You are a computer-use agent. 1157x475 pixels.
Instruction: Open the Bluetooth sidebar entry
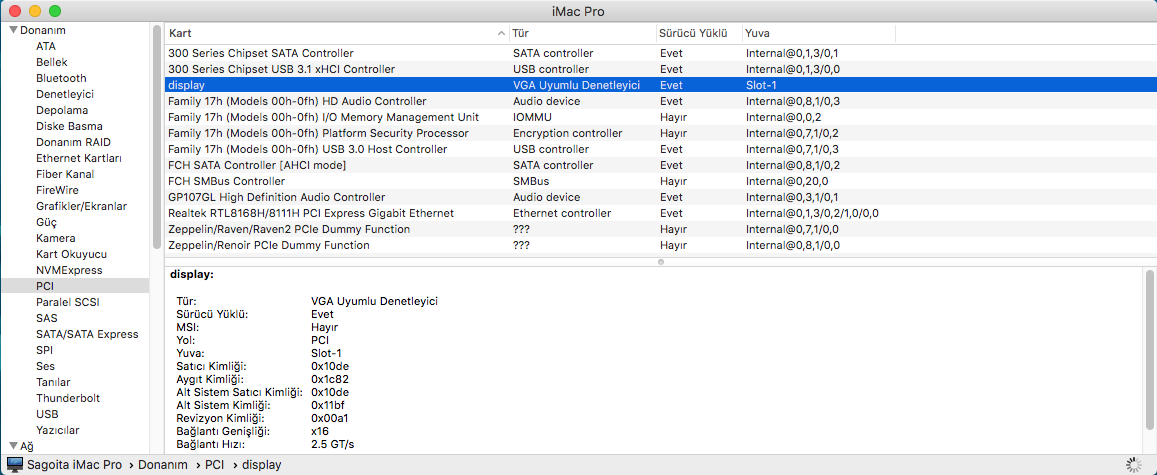pyautogui.click(x=61, y=78)
